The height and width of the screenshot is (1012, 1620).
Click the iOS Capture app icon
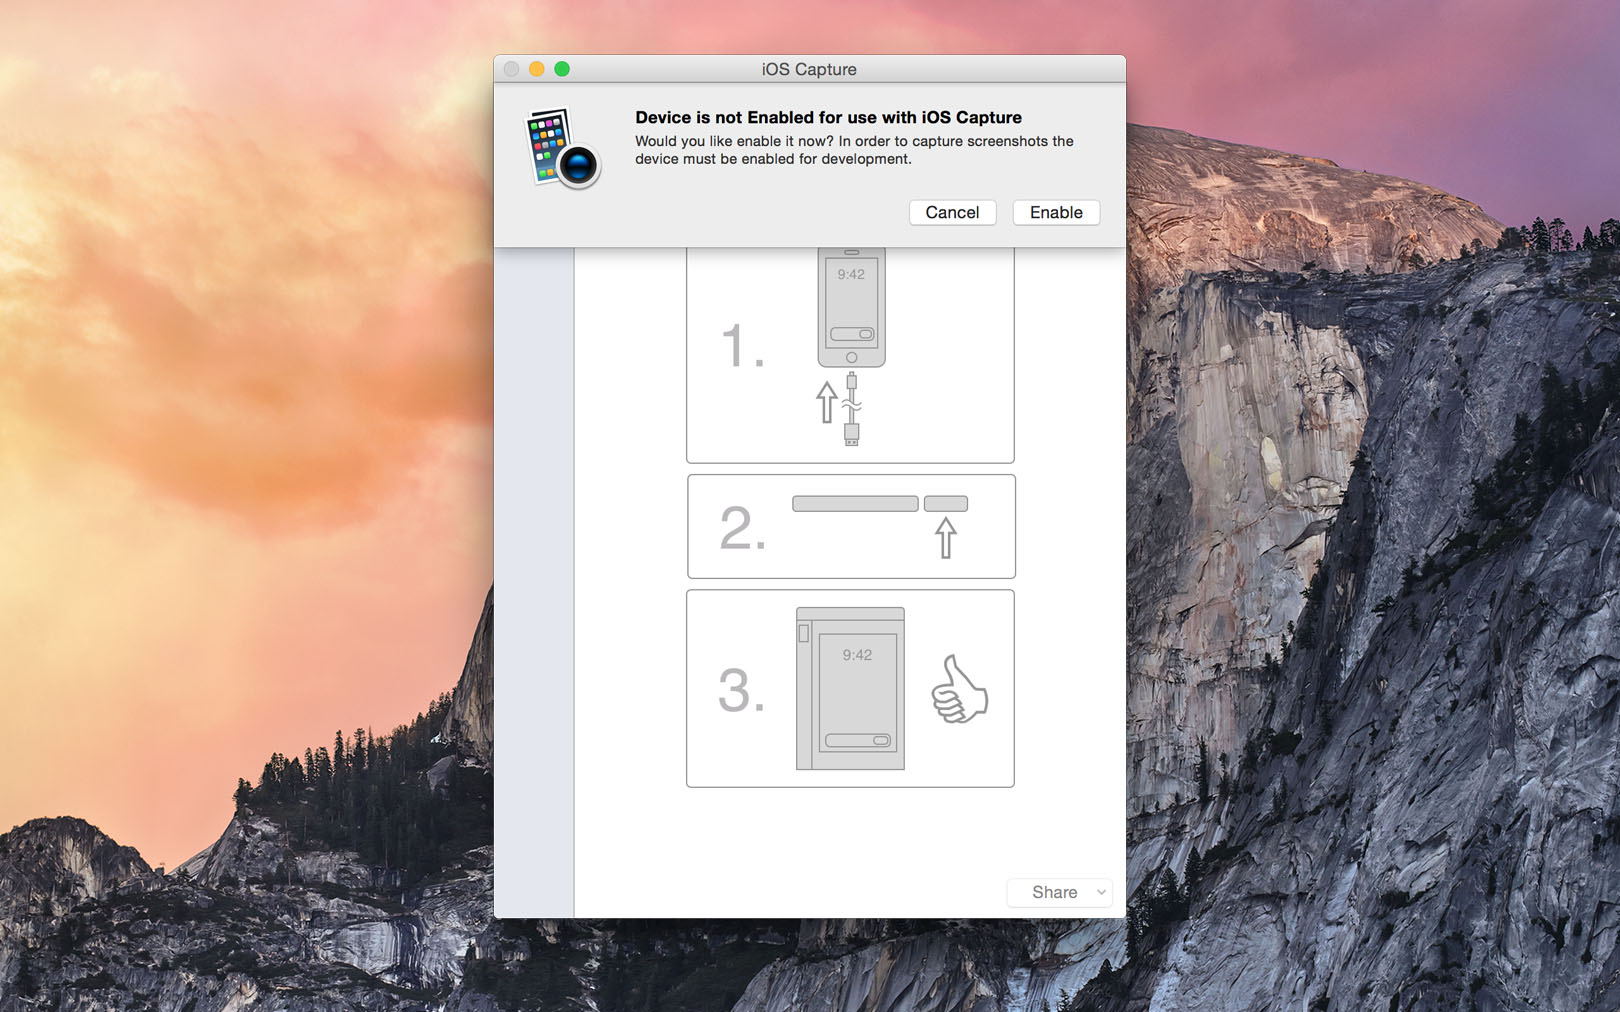(563, 148)
